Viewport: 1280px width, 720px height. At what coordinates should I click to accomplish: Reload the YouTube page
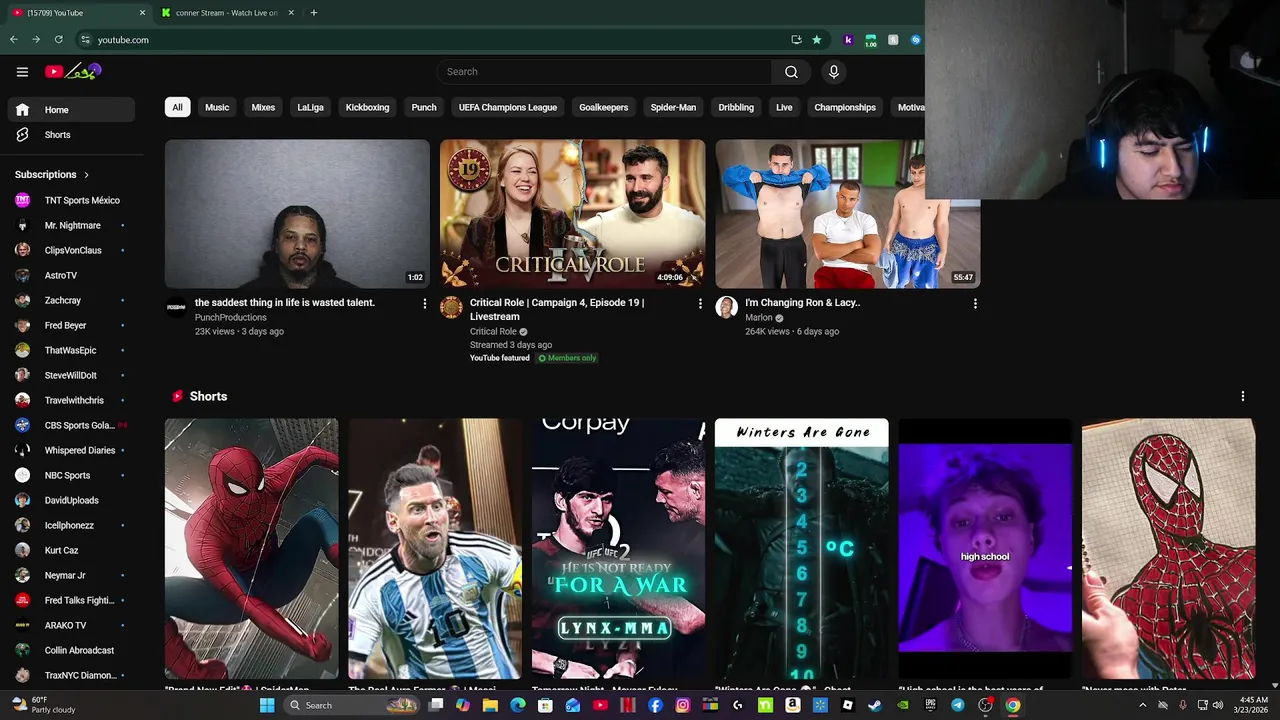(x=59, y=40)
